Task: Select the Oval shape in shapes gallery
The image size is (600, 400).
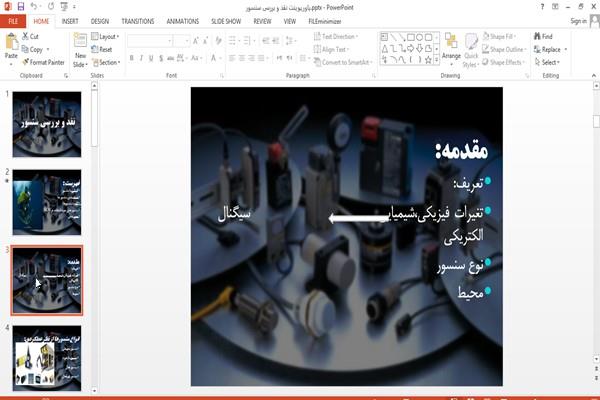Action: pos(419,37)
